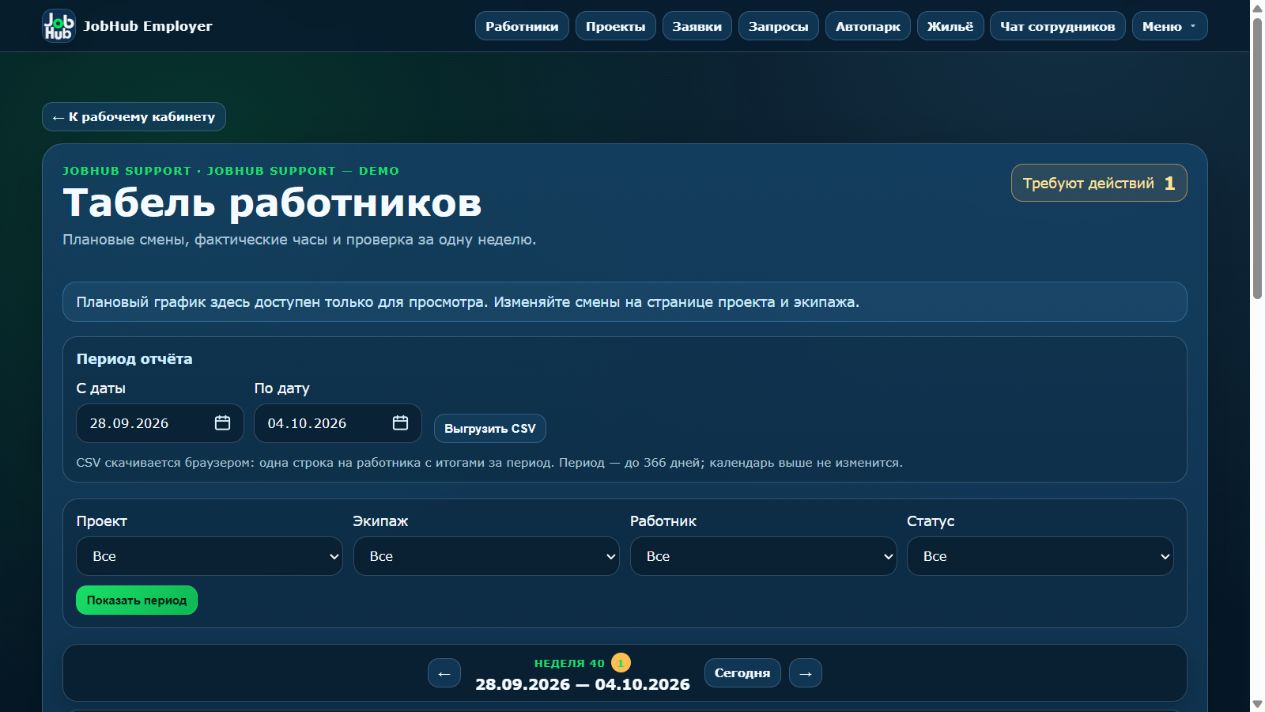Click the week range 28.09.2026 — 04.10.2026
This screenshot has height=712, width=1265.
[x=582, y=684]
